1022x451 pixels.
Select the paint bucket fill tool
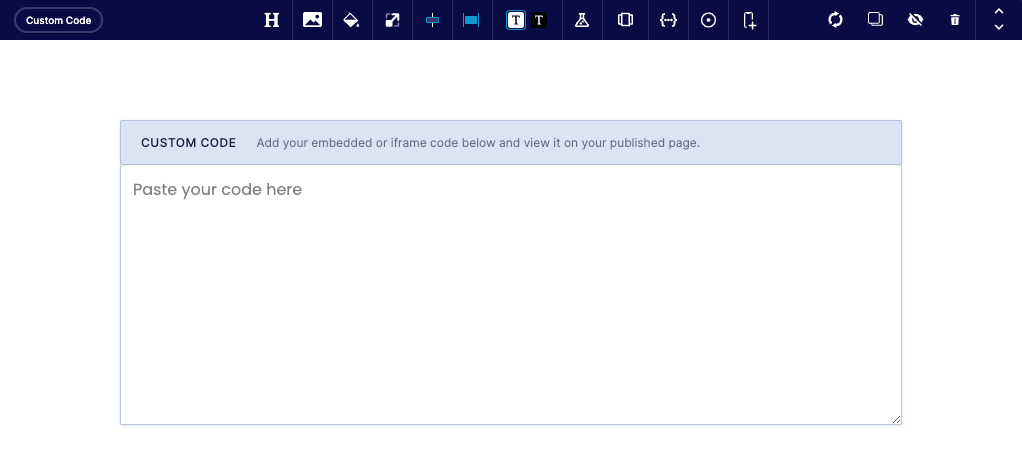point(351,20)
